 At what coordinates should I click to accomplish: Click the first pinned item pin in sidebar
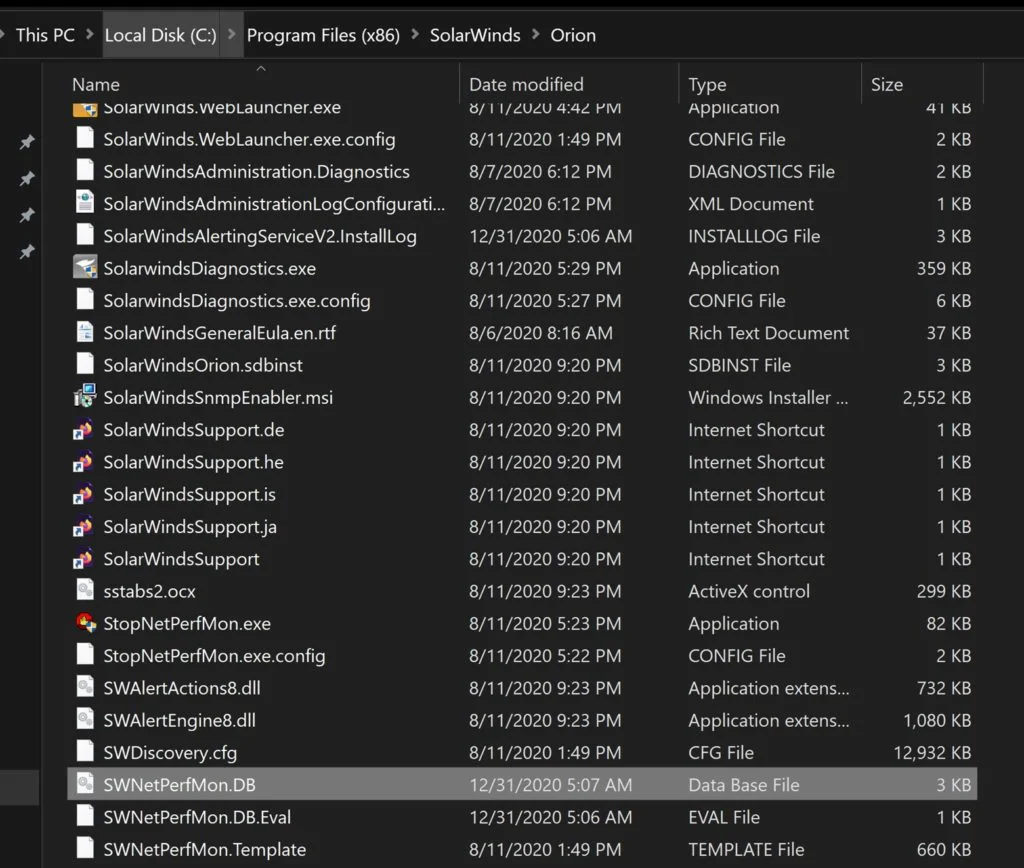pyautogui.click(x=27, y=142)
